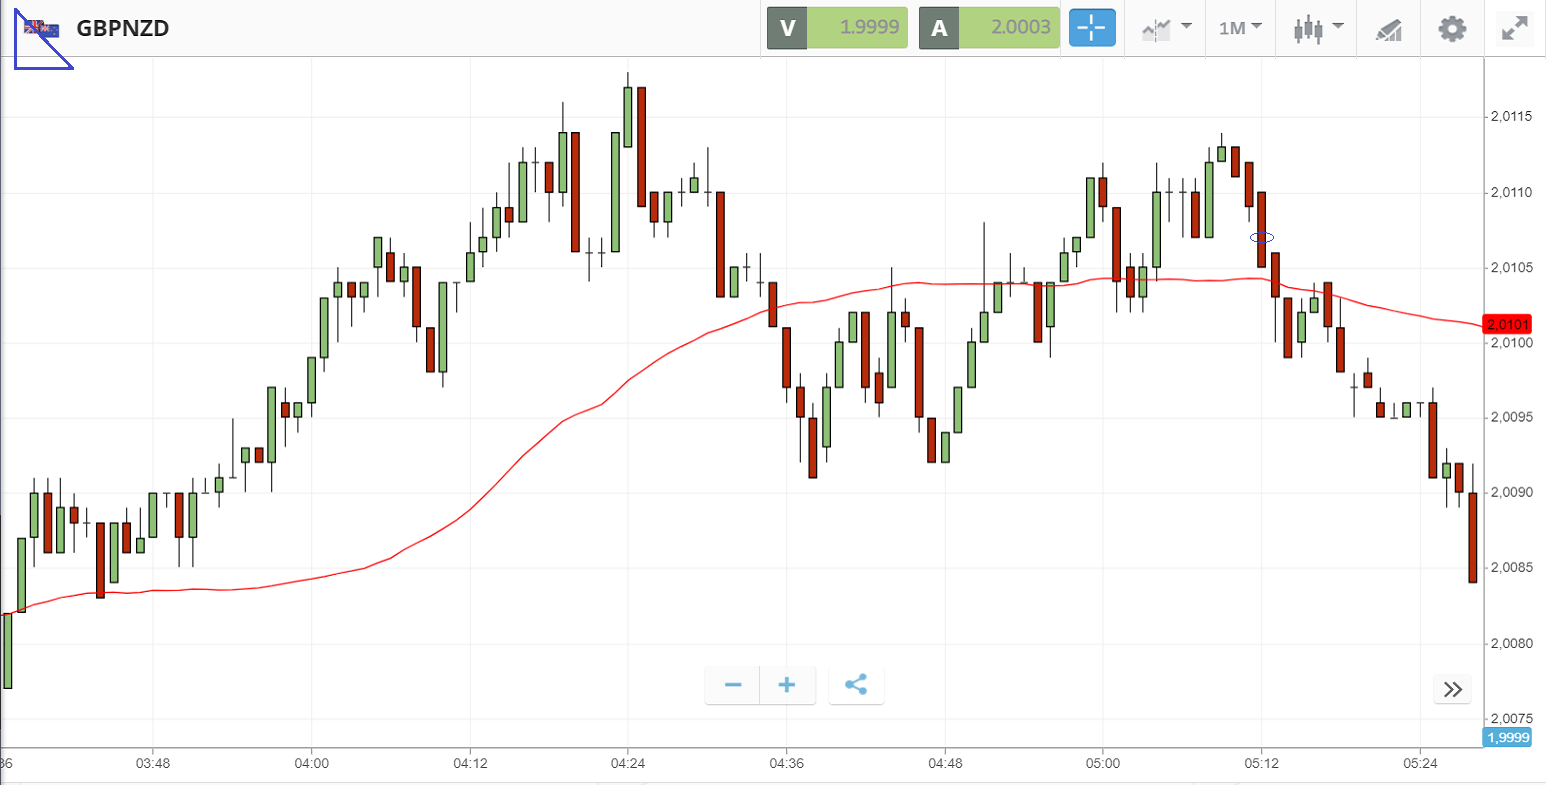Open the 1M timeframe dropdown
The image size is (1546, 785).
1240,28
